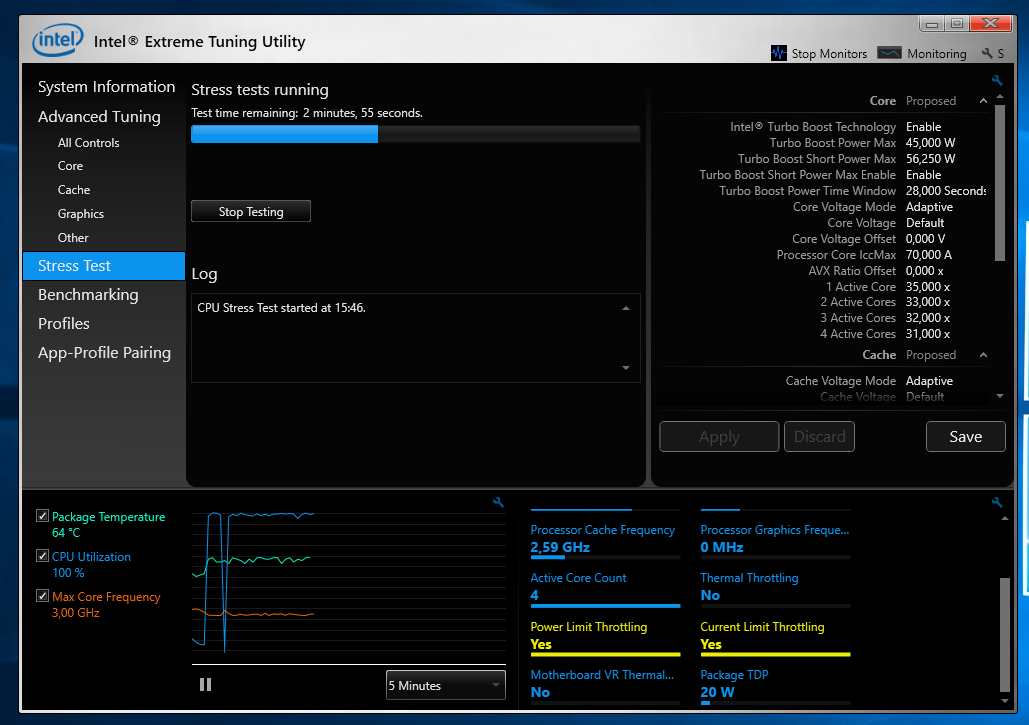
Task: Uncheck Package Temperature checkbox
Action: (43, 516)
